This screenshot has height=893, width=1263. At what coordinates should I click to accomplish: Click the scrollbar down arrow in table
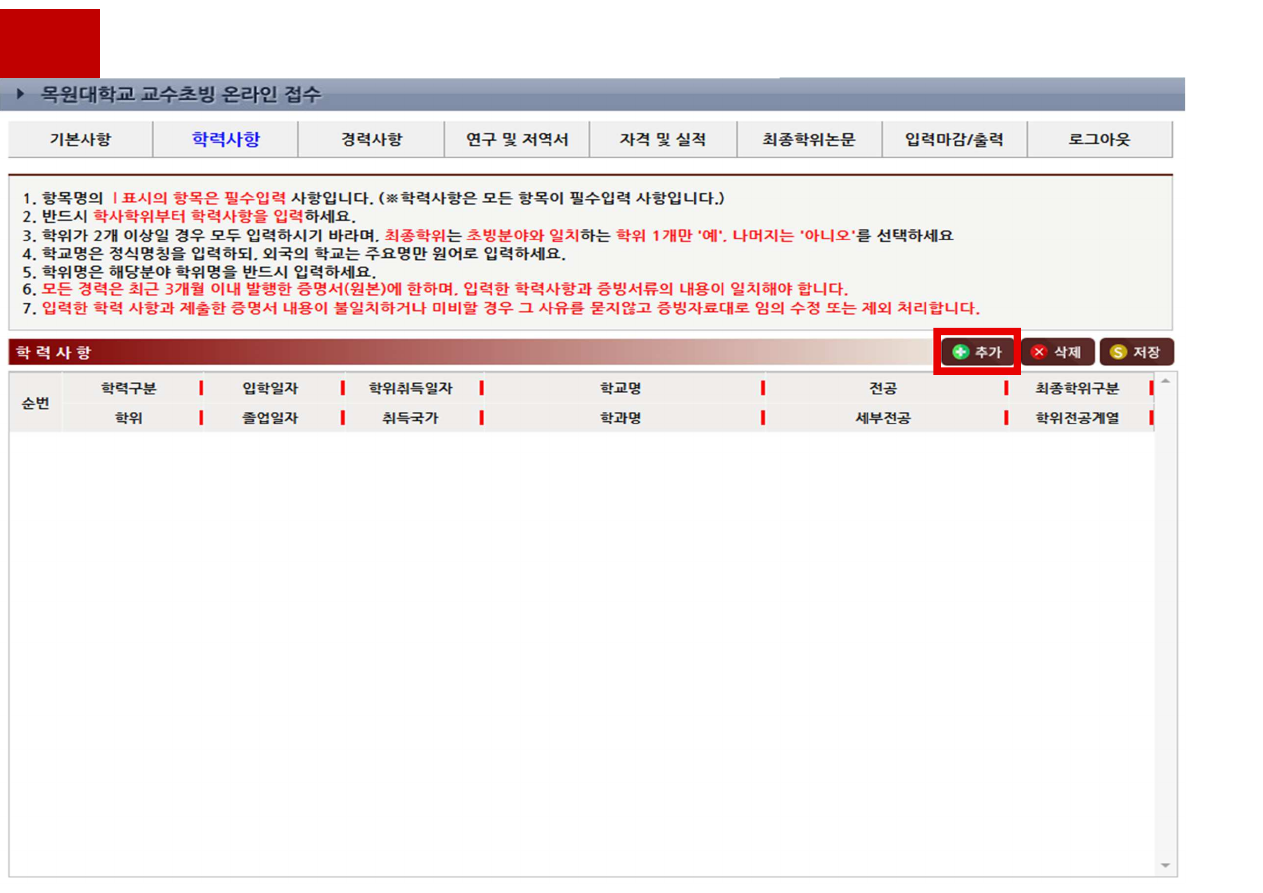click(1164, 865)
